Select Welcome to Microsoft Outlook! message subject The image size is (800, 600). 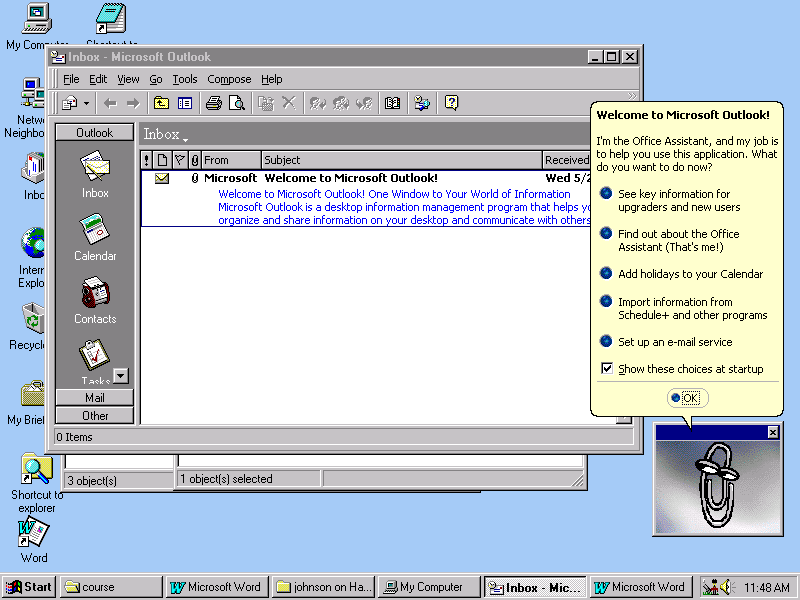pos(351,178)
